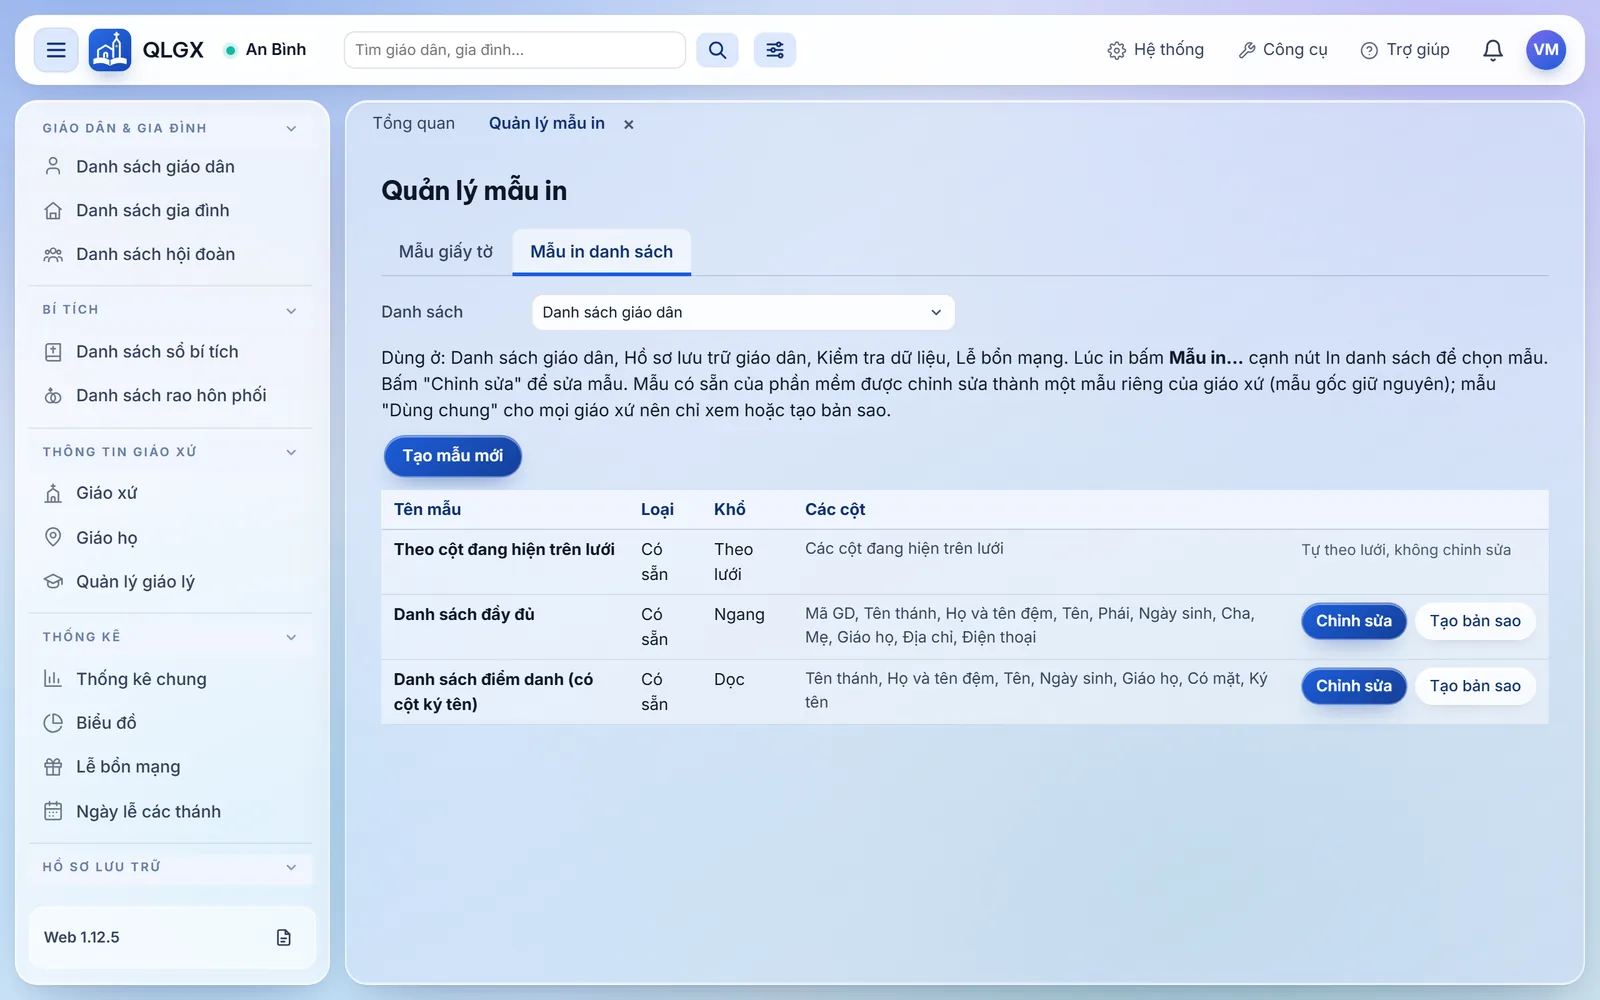Click the magnifier search button
The height and width of the screenshot is (1000, 1600).
pos(717,50)
